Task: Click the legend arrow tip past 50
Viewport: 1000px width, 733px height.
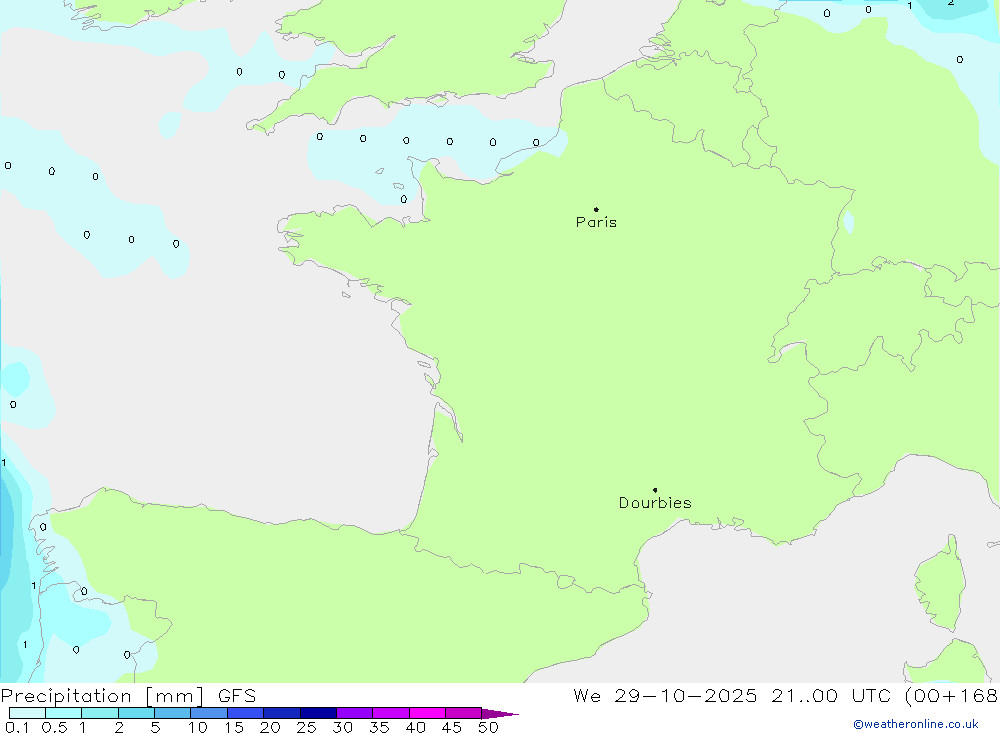Action: (501, 714)
